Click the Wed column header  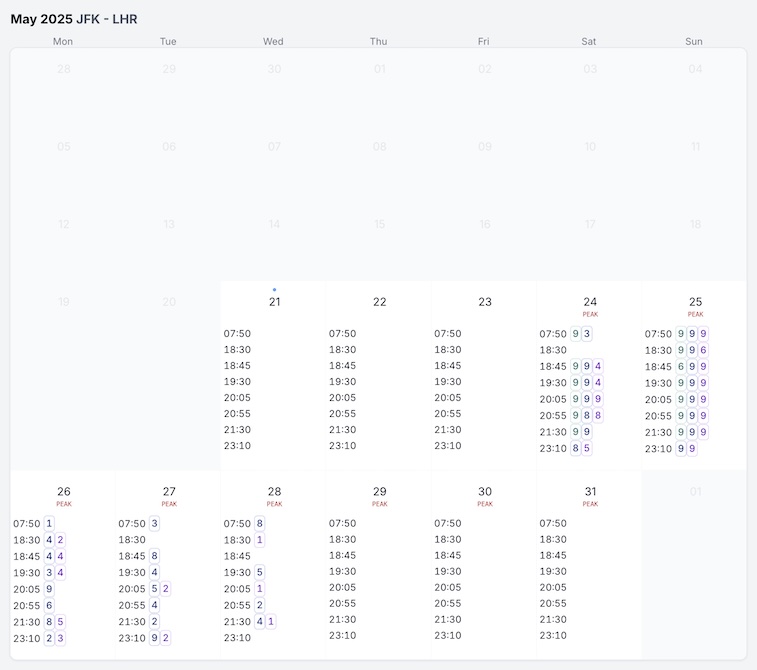pyautogui.click(x=273, y=42)
